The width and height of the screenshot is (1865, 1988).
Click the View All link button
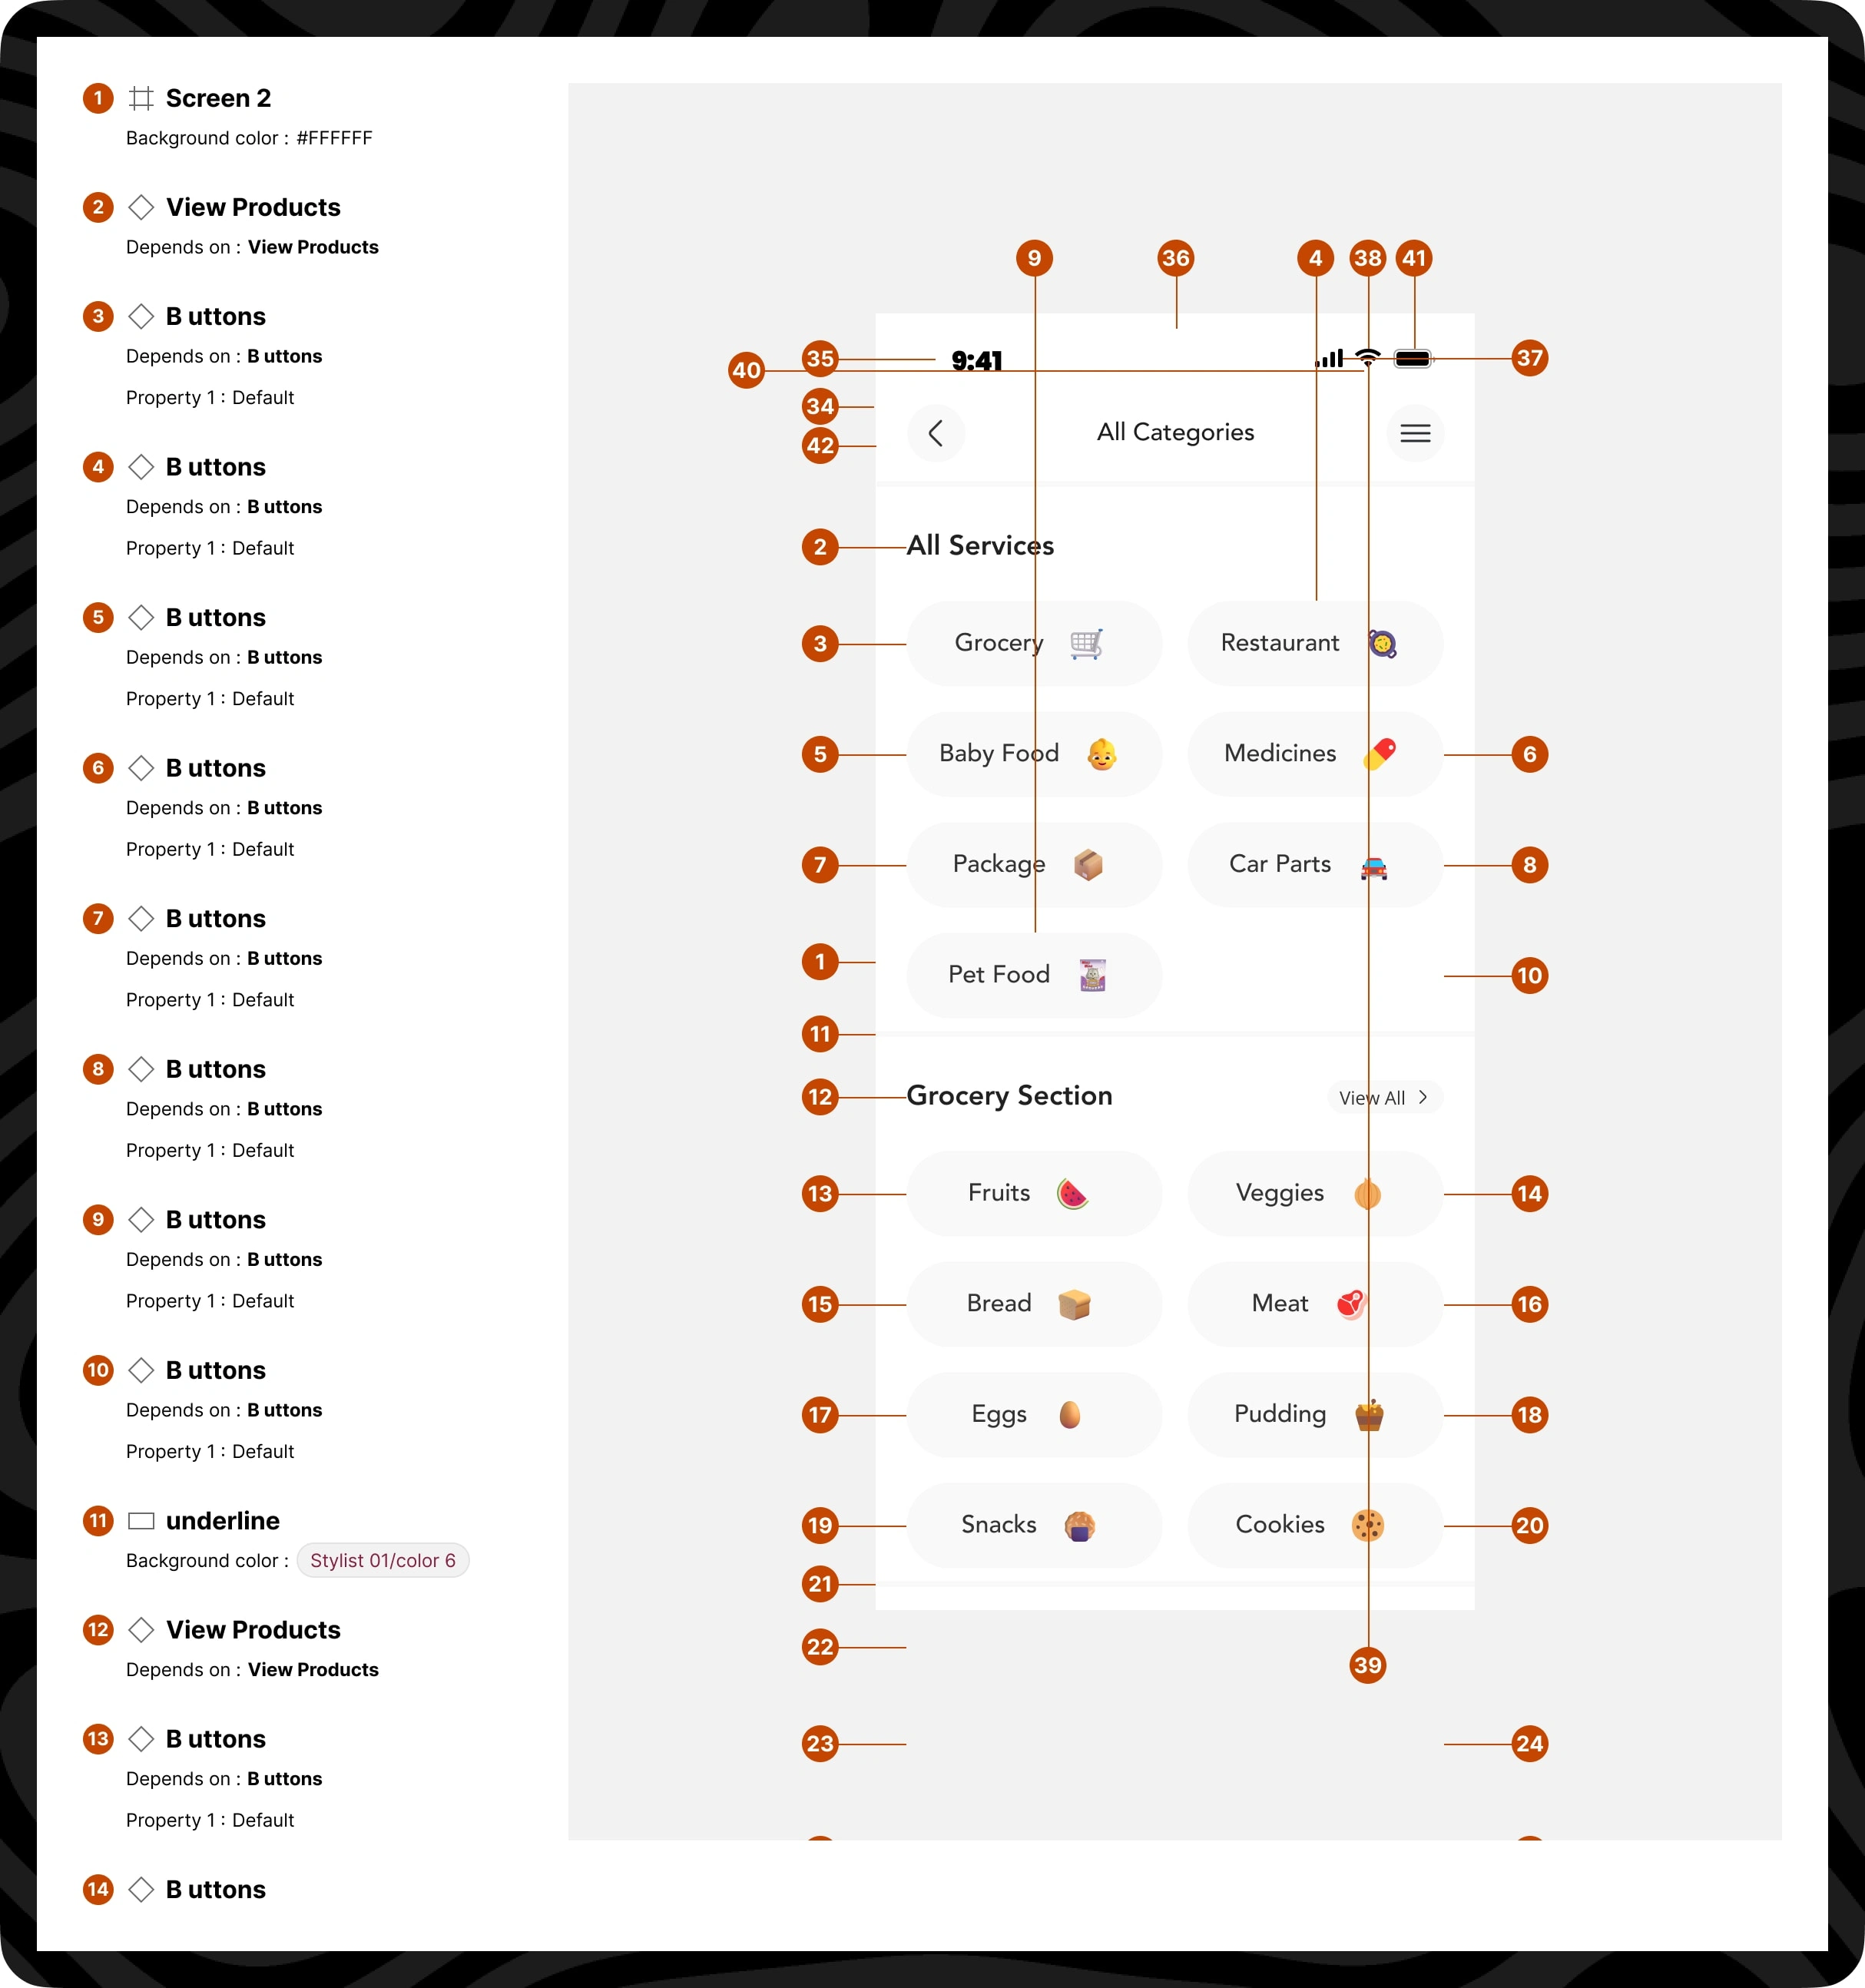point(1385,1098)
